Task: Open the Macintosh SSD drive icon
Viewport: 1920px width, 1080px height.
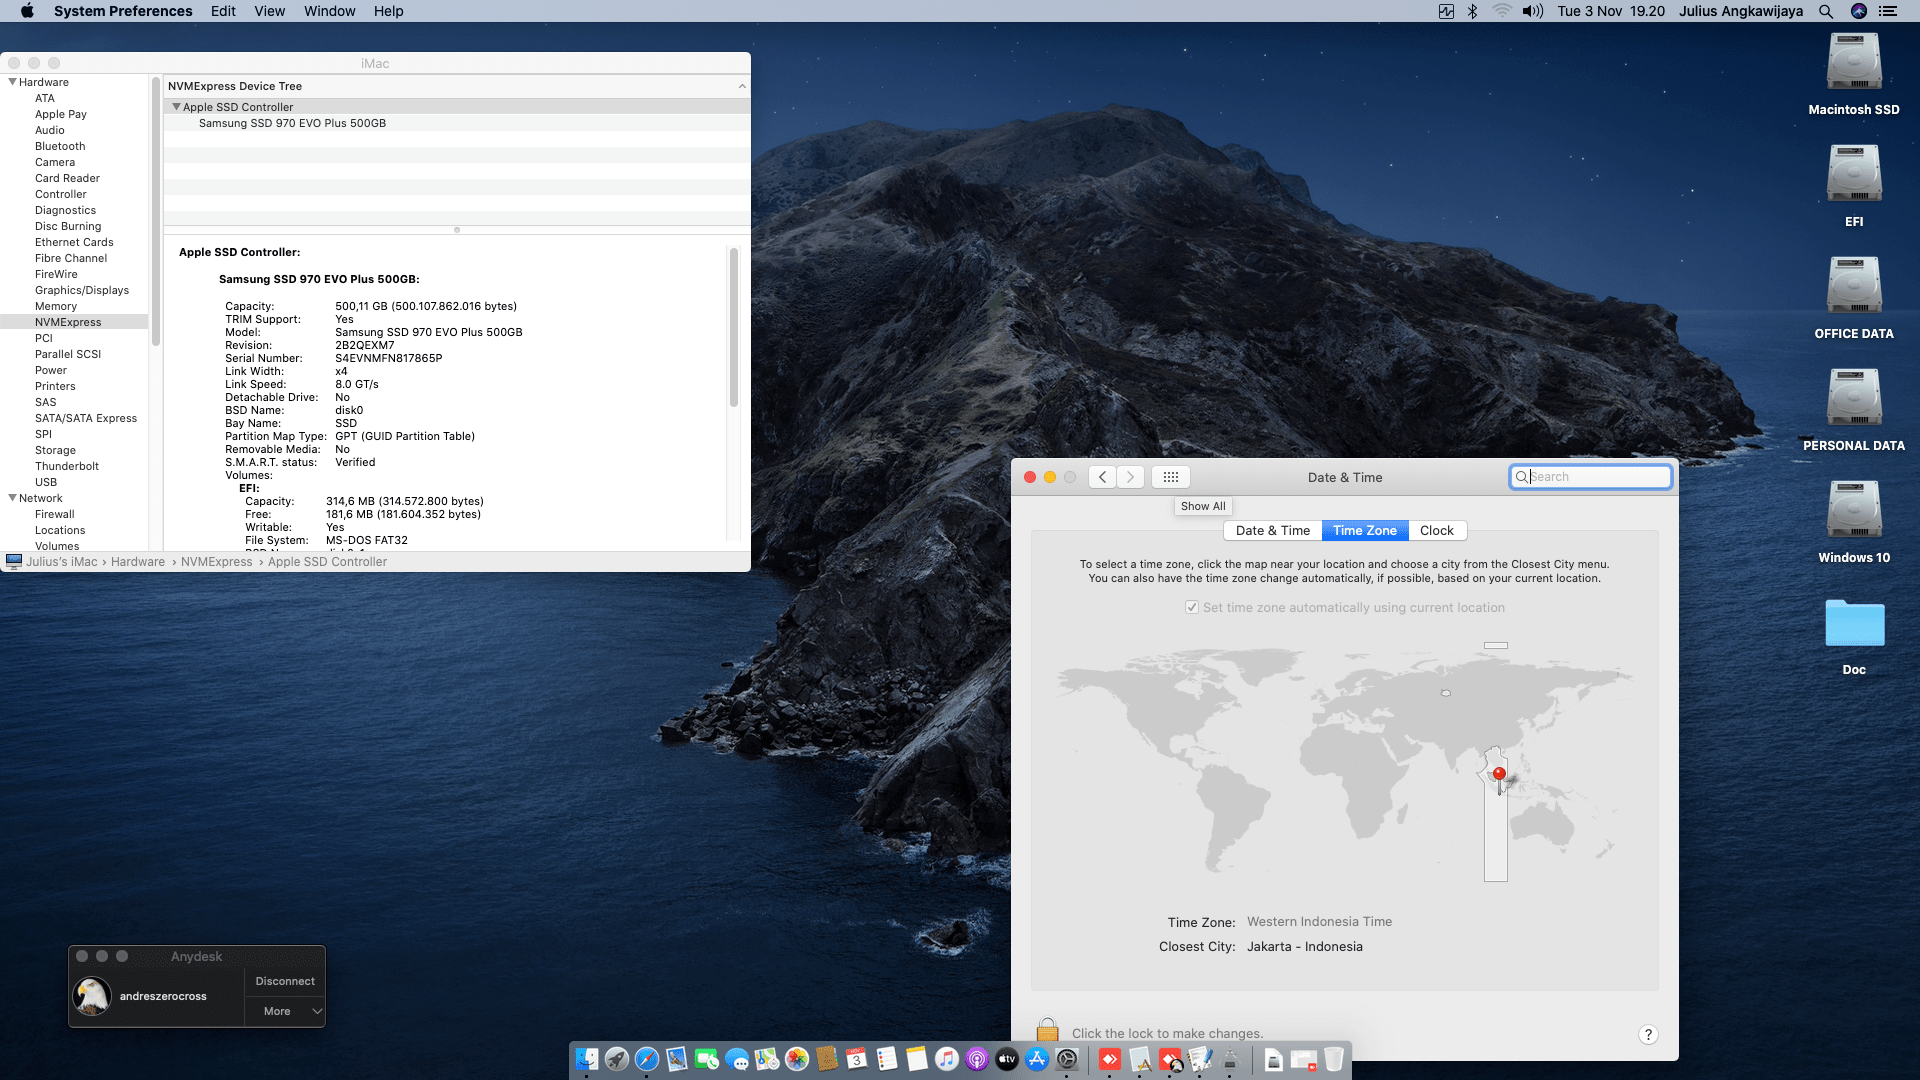Action: point(1853,64)
